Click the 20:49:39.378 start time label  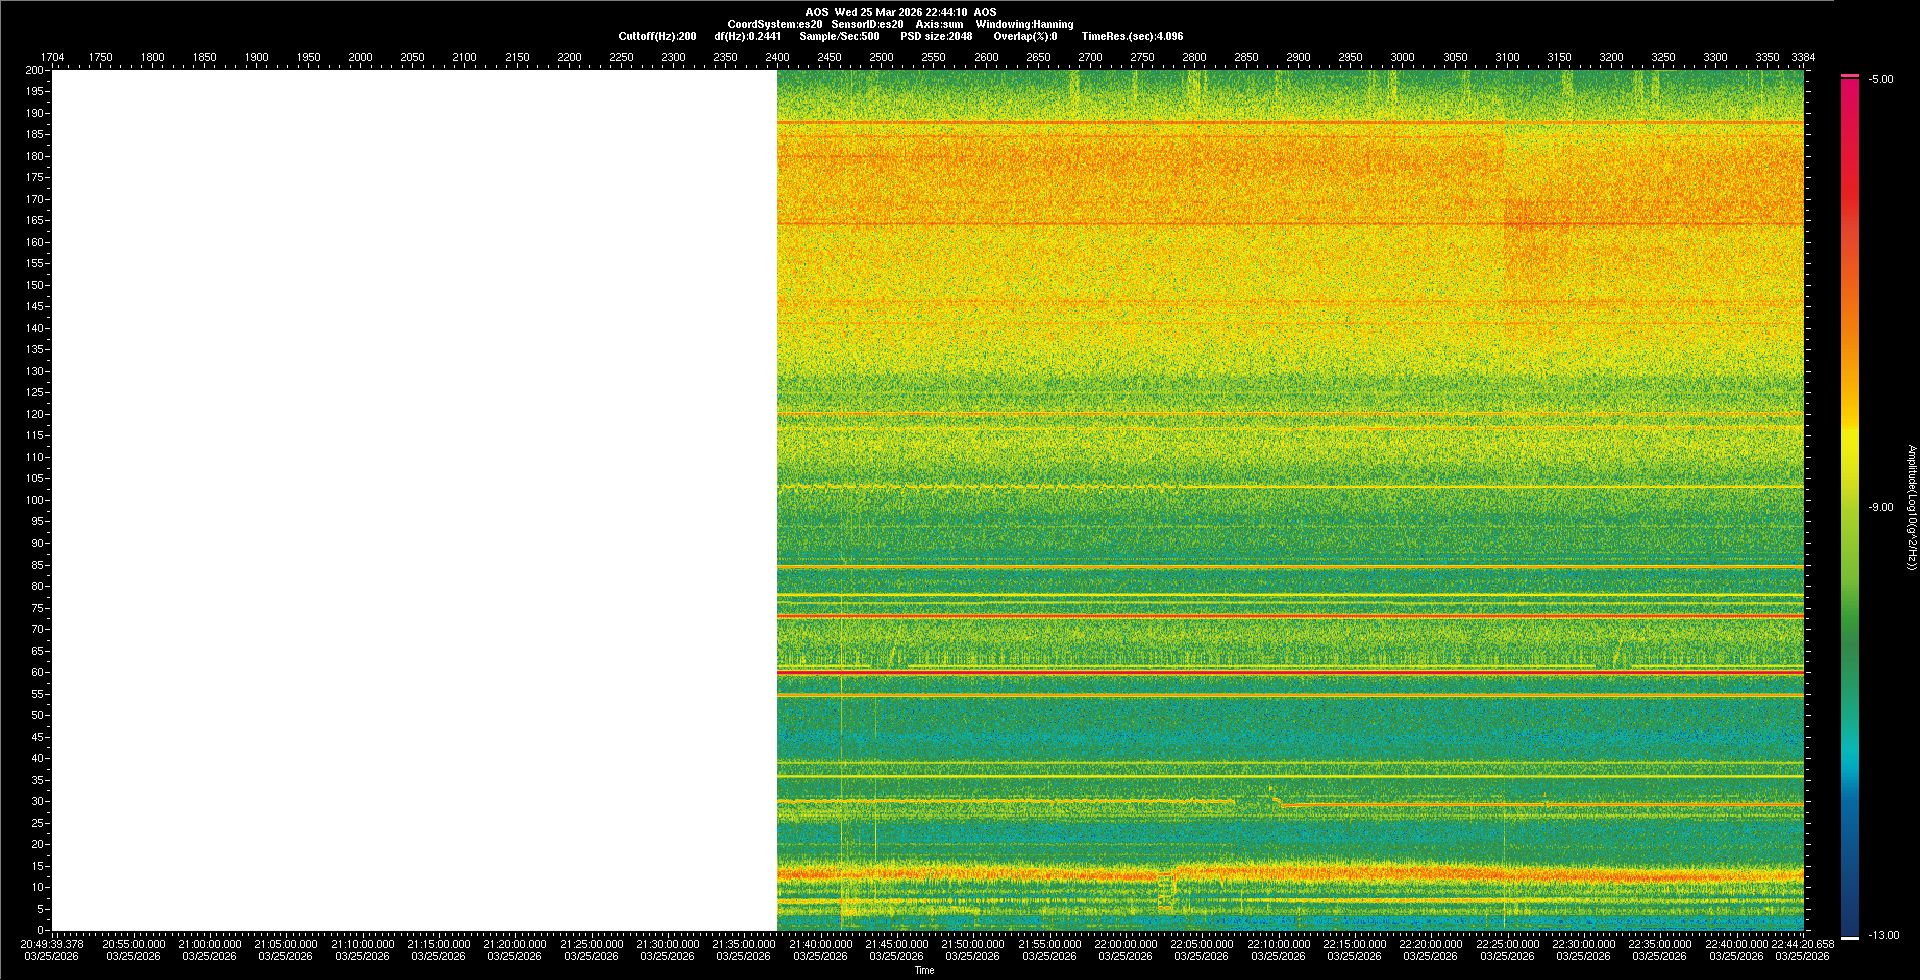pyautogui.click(x=52, y=944)
